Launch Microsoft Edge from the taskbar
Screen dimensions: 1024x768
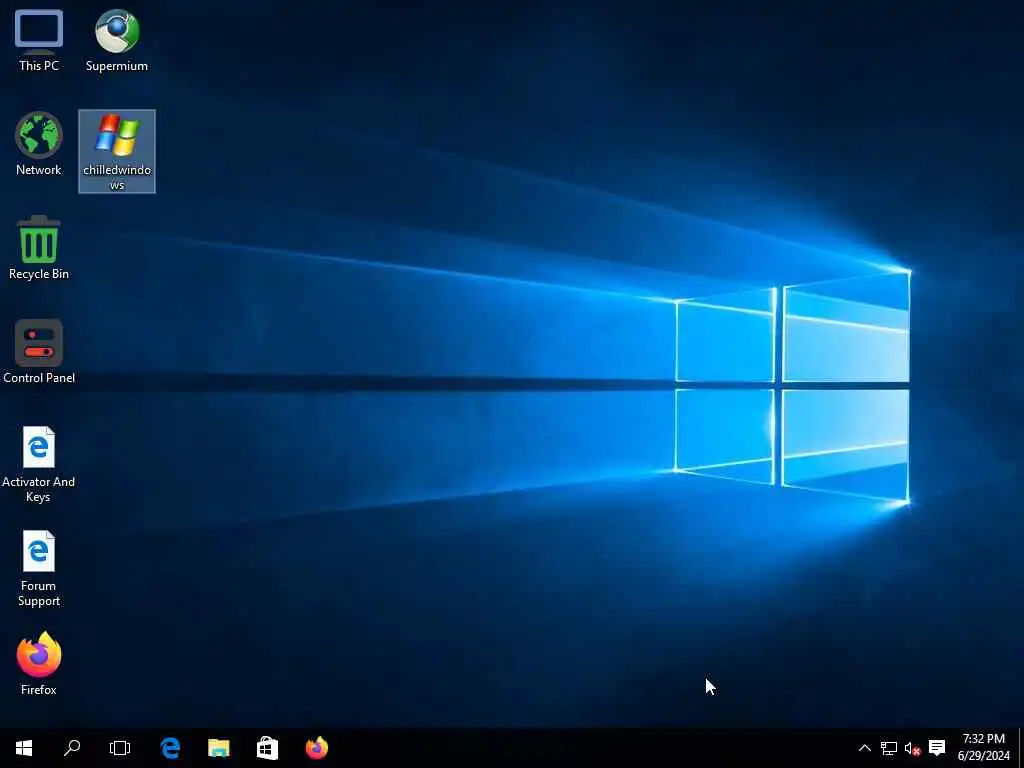tap(170, 748)
